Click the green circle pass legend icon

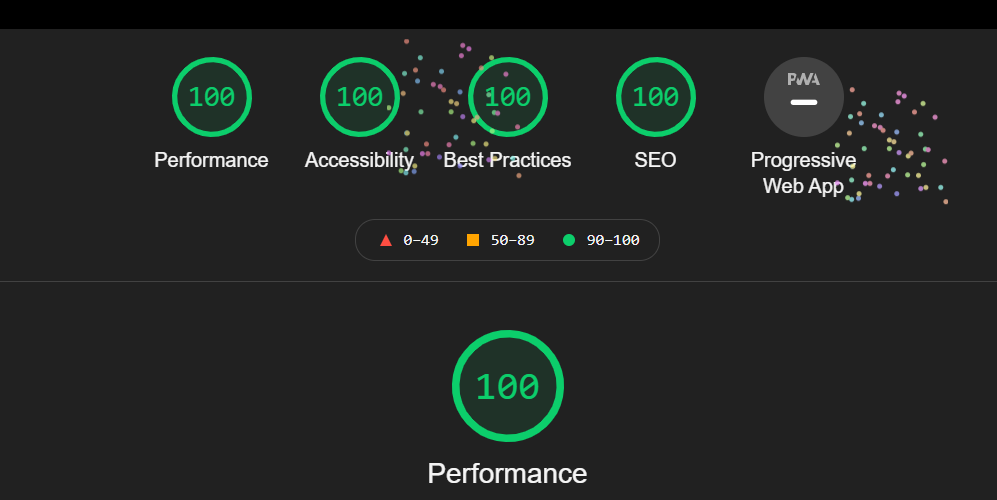point(569,240)
